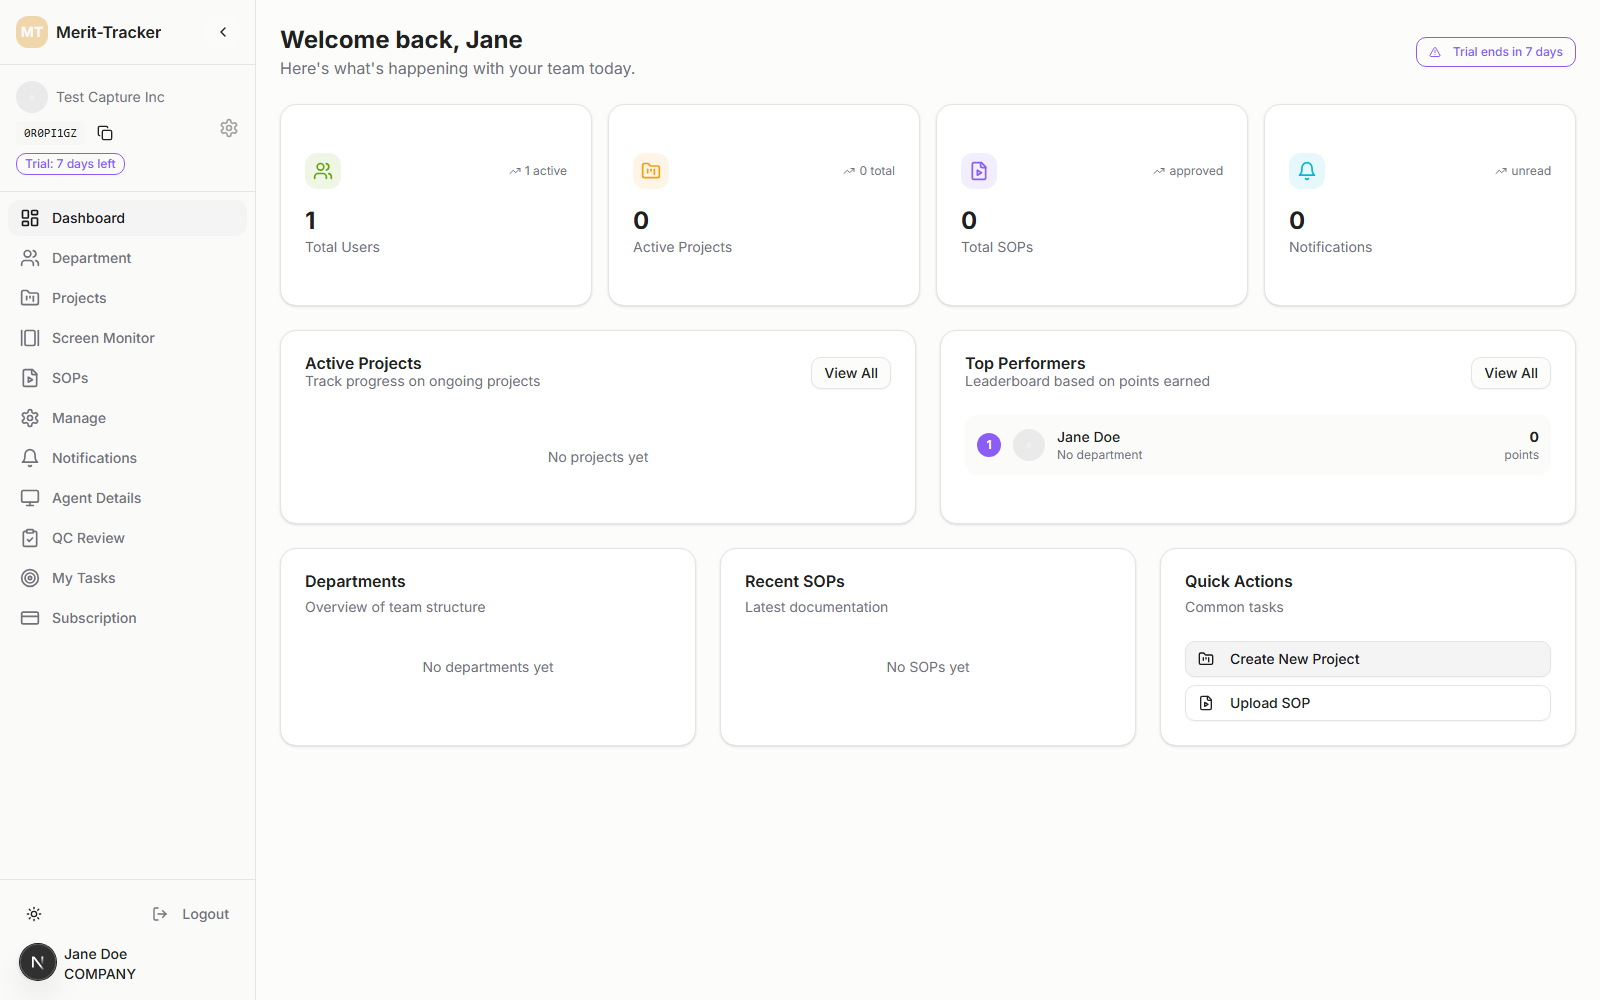Screen dimensions: 1600x1000
Task: Click the rank 1 purple badge
Action: click(x=989, y=445)
